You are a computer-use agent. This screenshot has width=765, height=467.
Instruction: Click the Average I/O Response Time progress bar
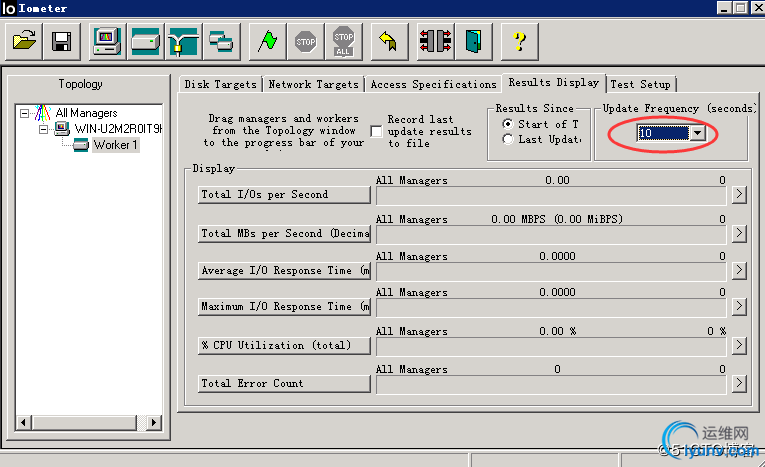(x=551, y=272)
